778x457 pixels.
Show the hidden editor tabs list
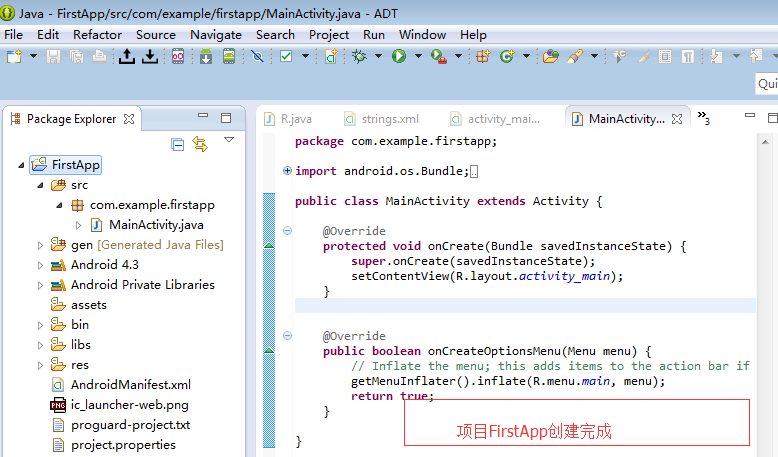[703, 118]
